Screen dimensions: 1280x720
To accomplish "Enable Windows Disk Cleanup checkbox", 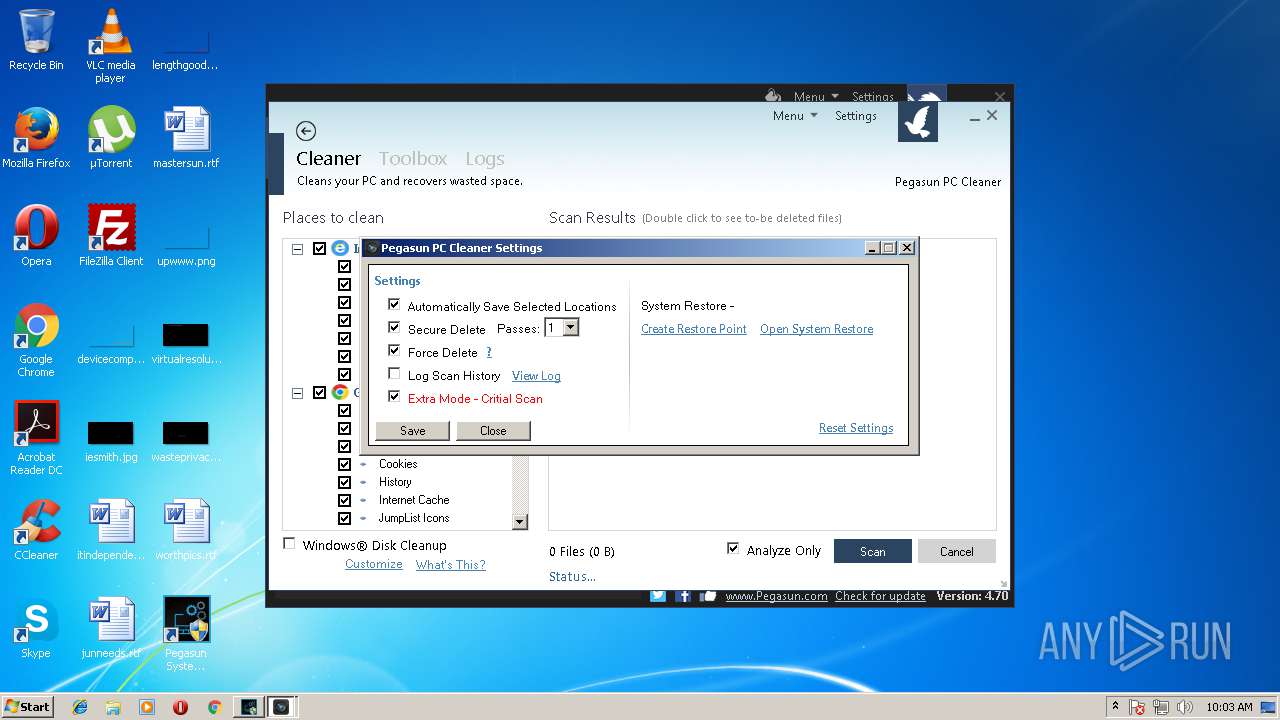I will [x=289, y=544].
